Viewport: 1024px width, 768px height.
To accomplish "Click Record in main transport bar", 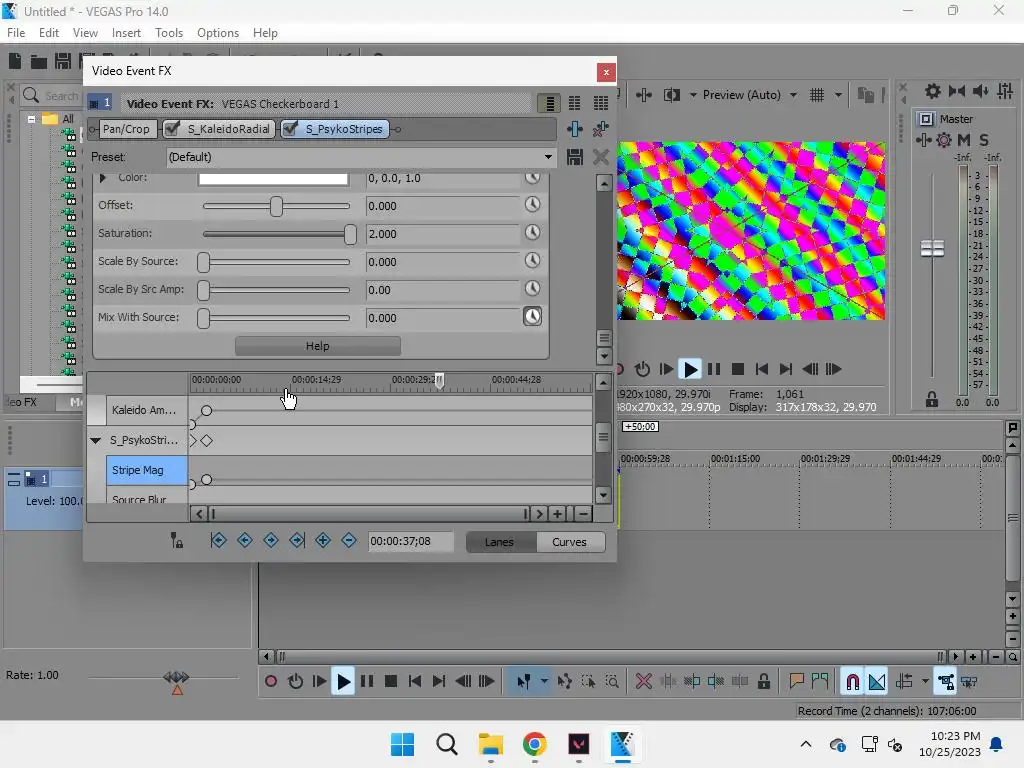I will click(x=271, y=682).
